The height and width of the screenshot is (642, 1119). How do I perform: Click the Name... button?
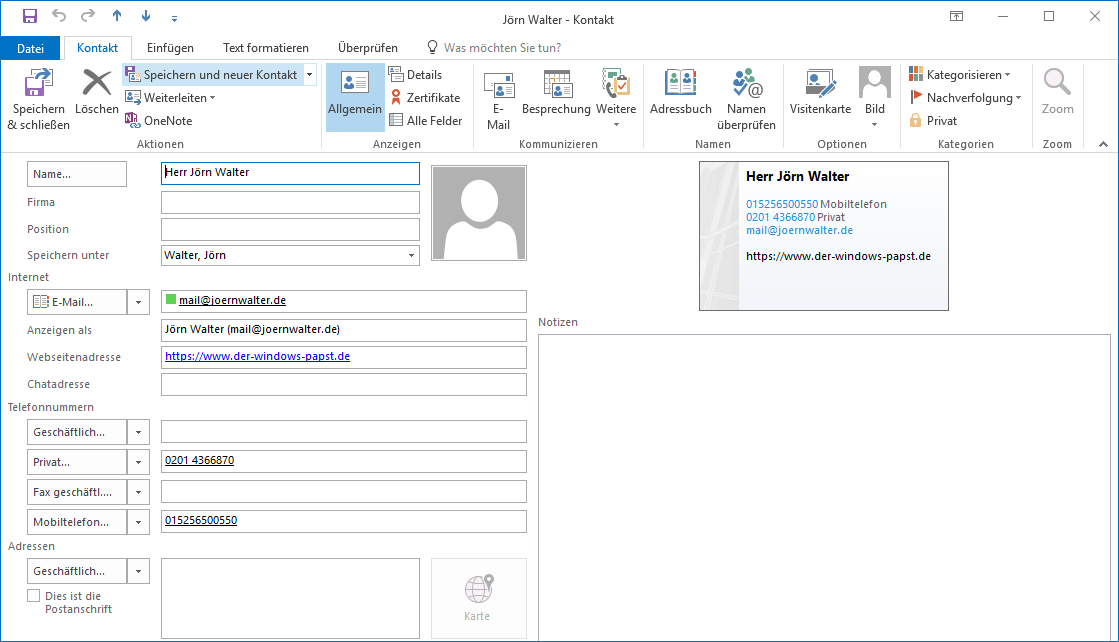(77, 174)
